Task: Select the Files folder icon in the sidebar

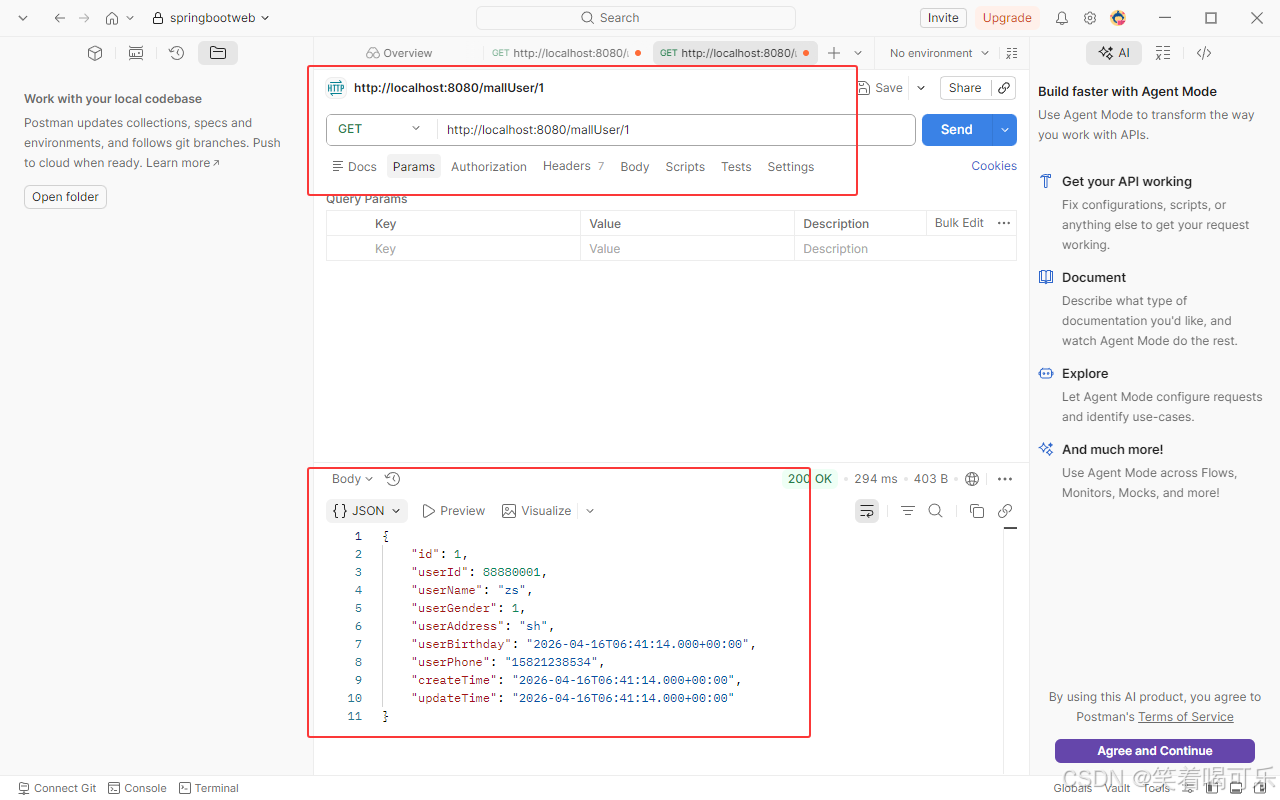Action: coord(218,53)
